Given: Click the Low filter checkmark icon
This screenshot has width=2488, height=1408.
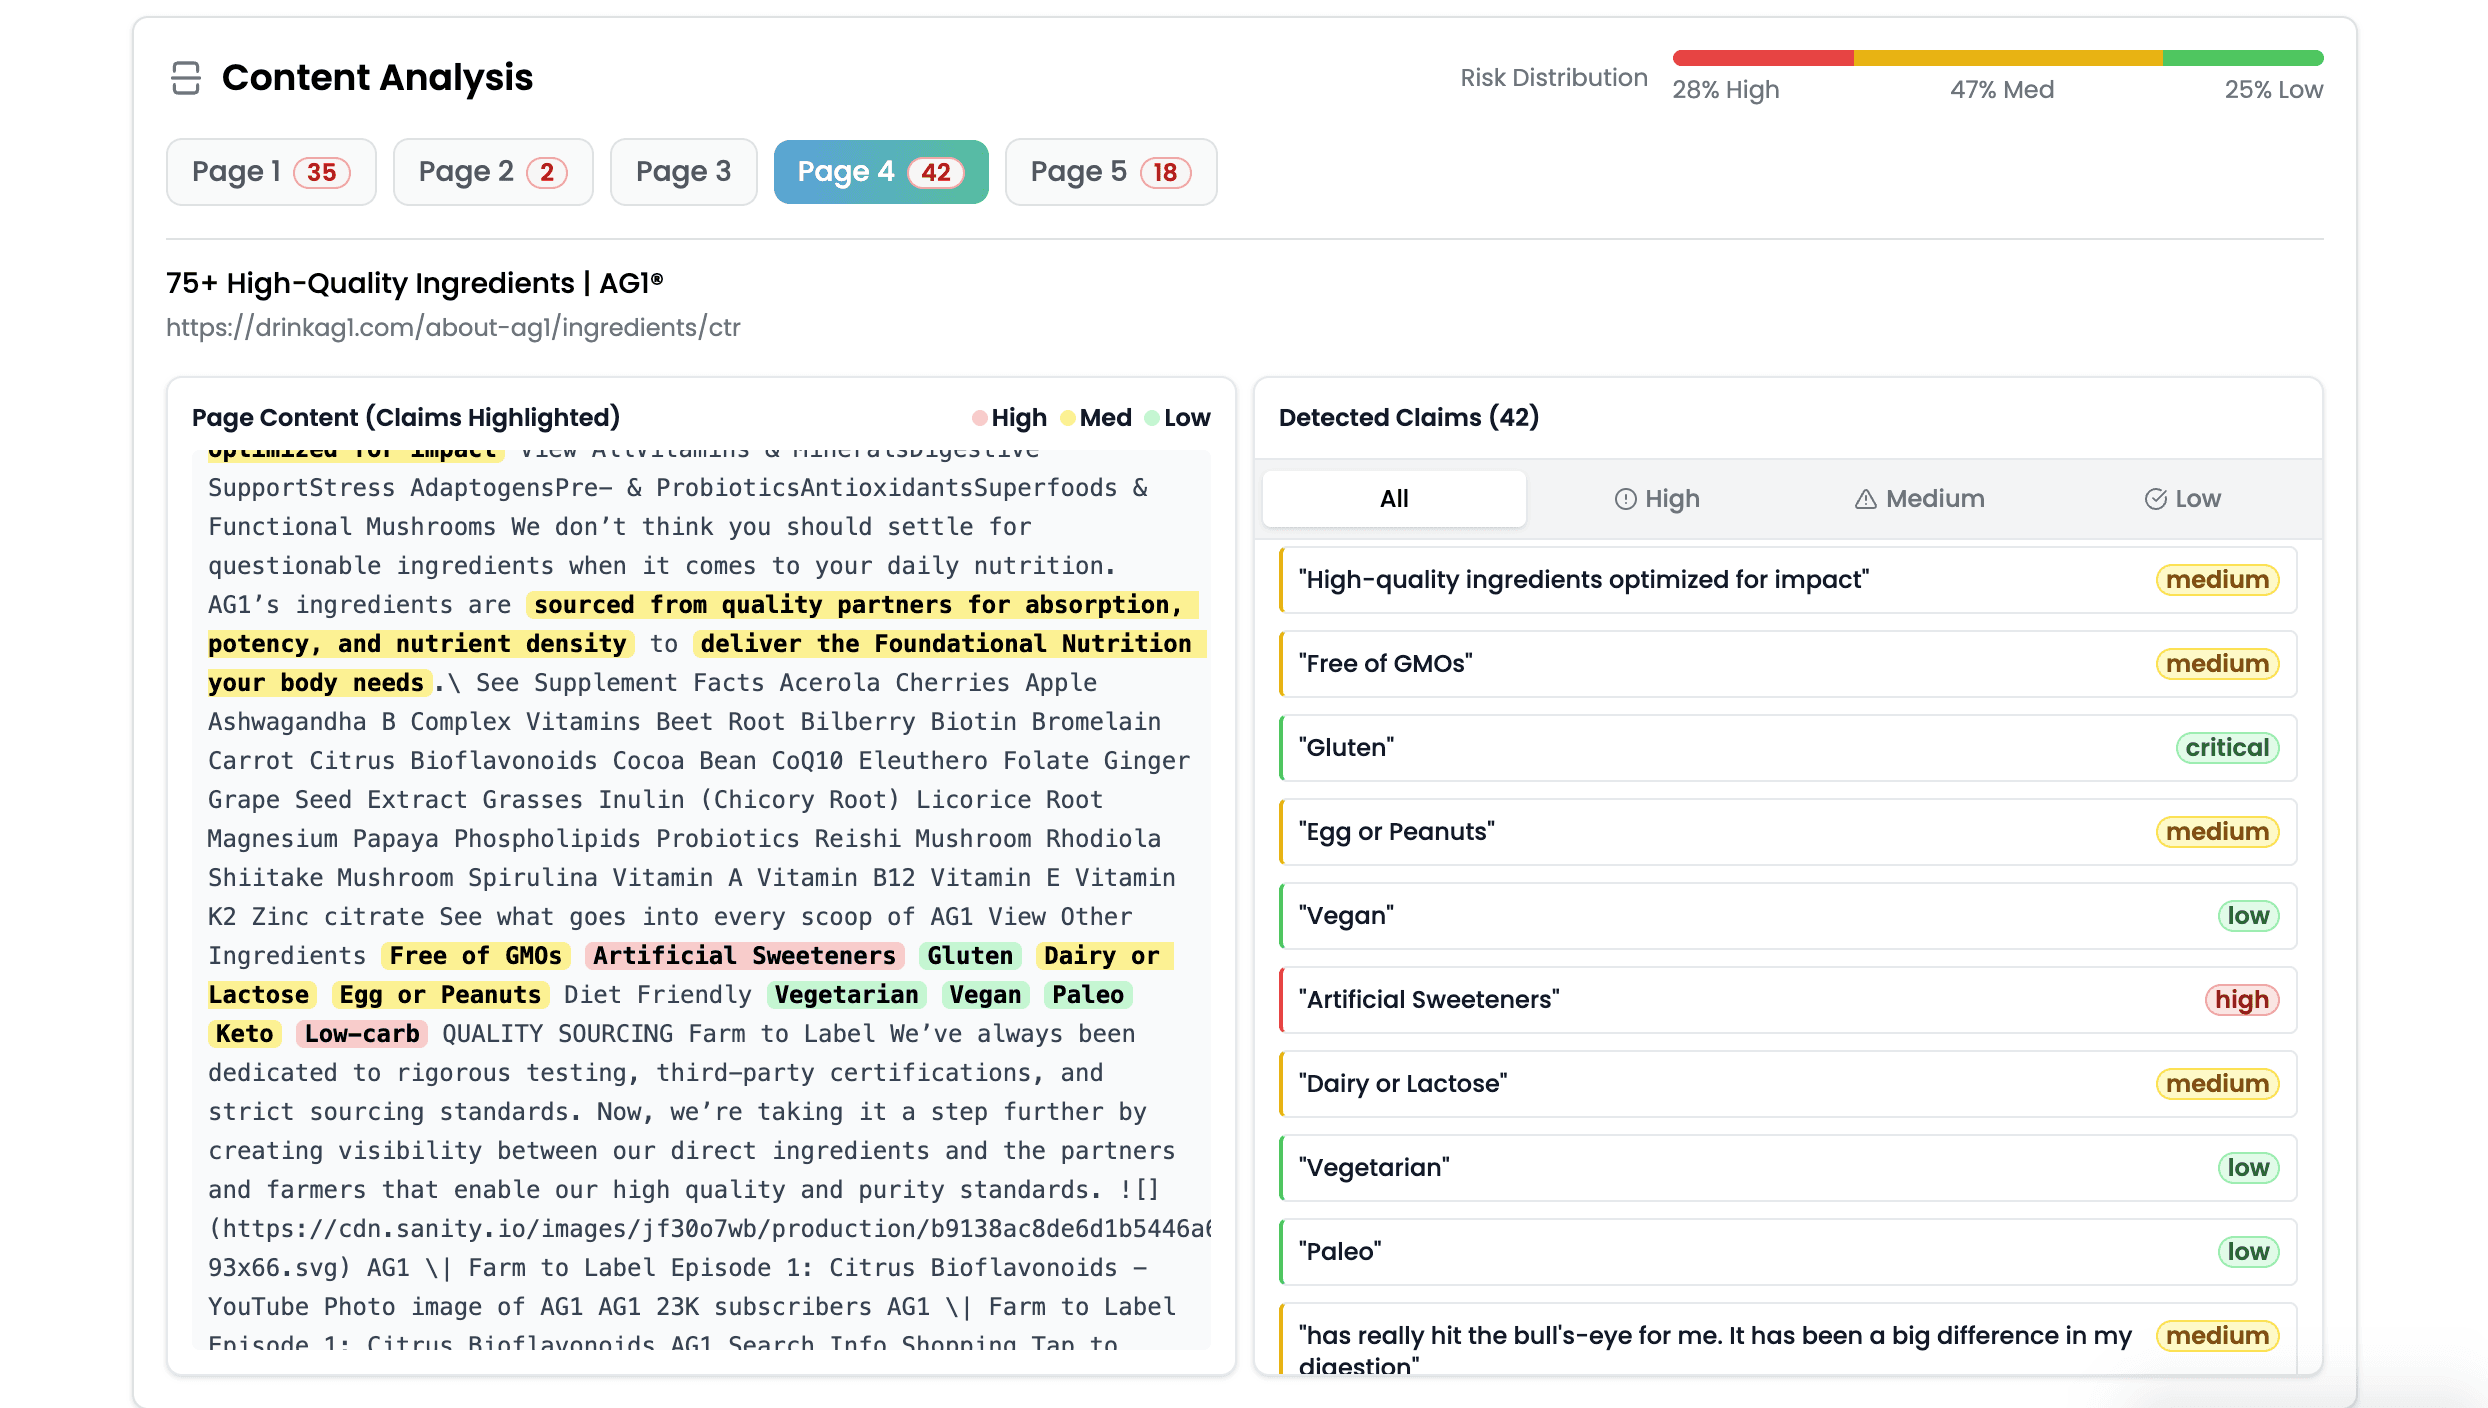Looking at the screenshot, I should click(2155, 499).
